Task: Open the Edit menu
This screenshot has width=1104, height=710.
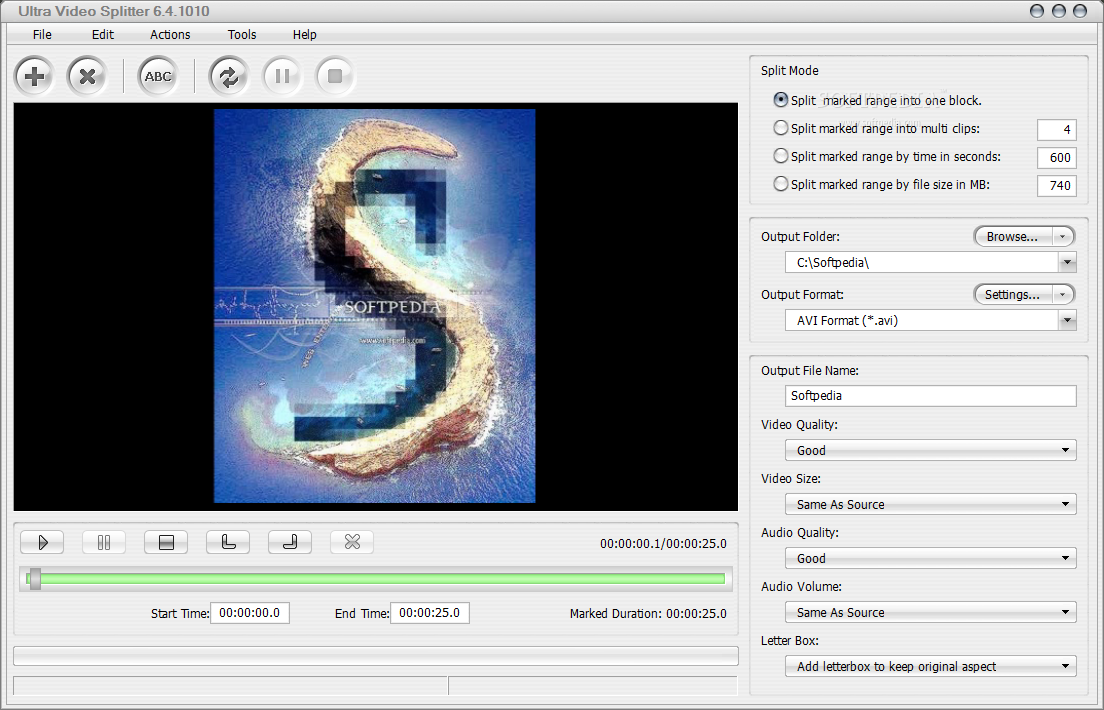Action: (103, 35)
